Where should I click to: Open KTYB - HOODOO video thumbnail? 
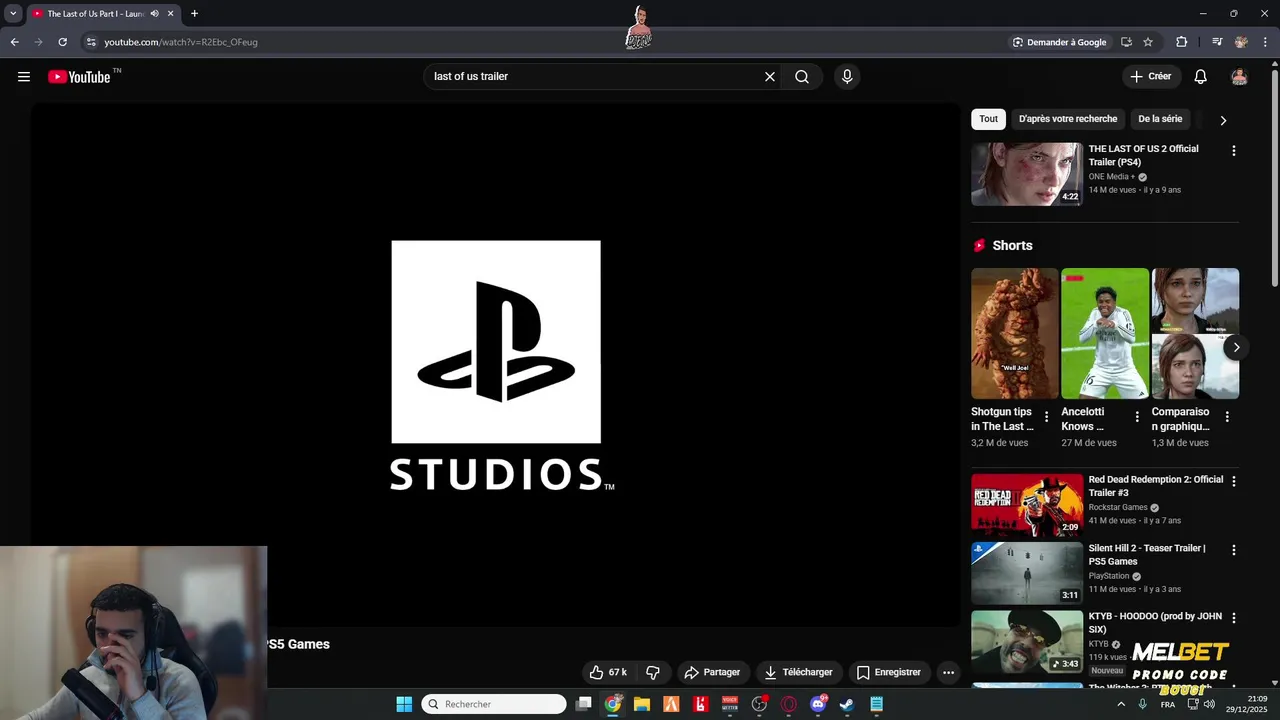coord(1027,642)
